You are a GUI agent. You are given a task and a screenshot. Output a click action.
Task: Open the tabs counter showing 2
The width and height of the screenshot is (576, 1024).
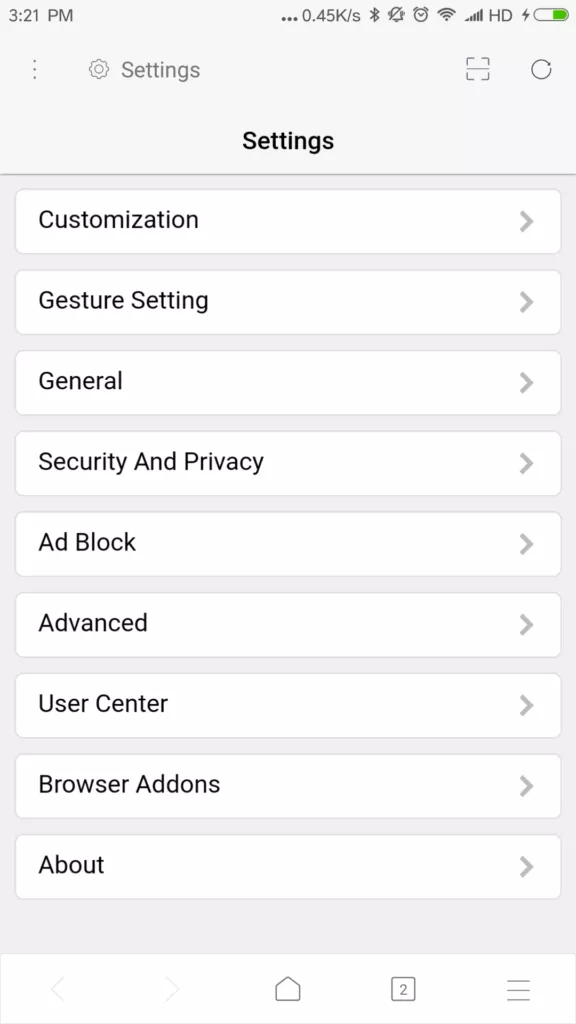(403, 989)
